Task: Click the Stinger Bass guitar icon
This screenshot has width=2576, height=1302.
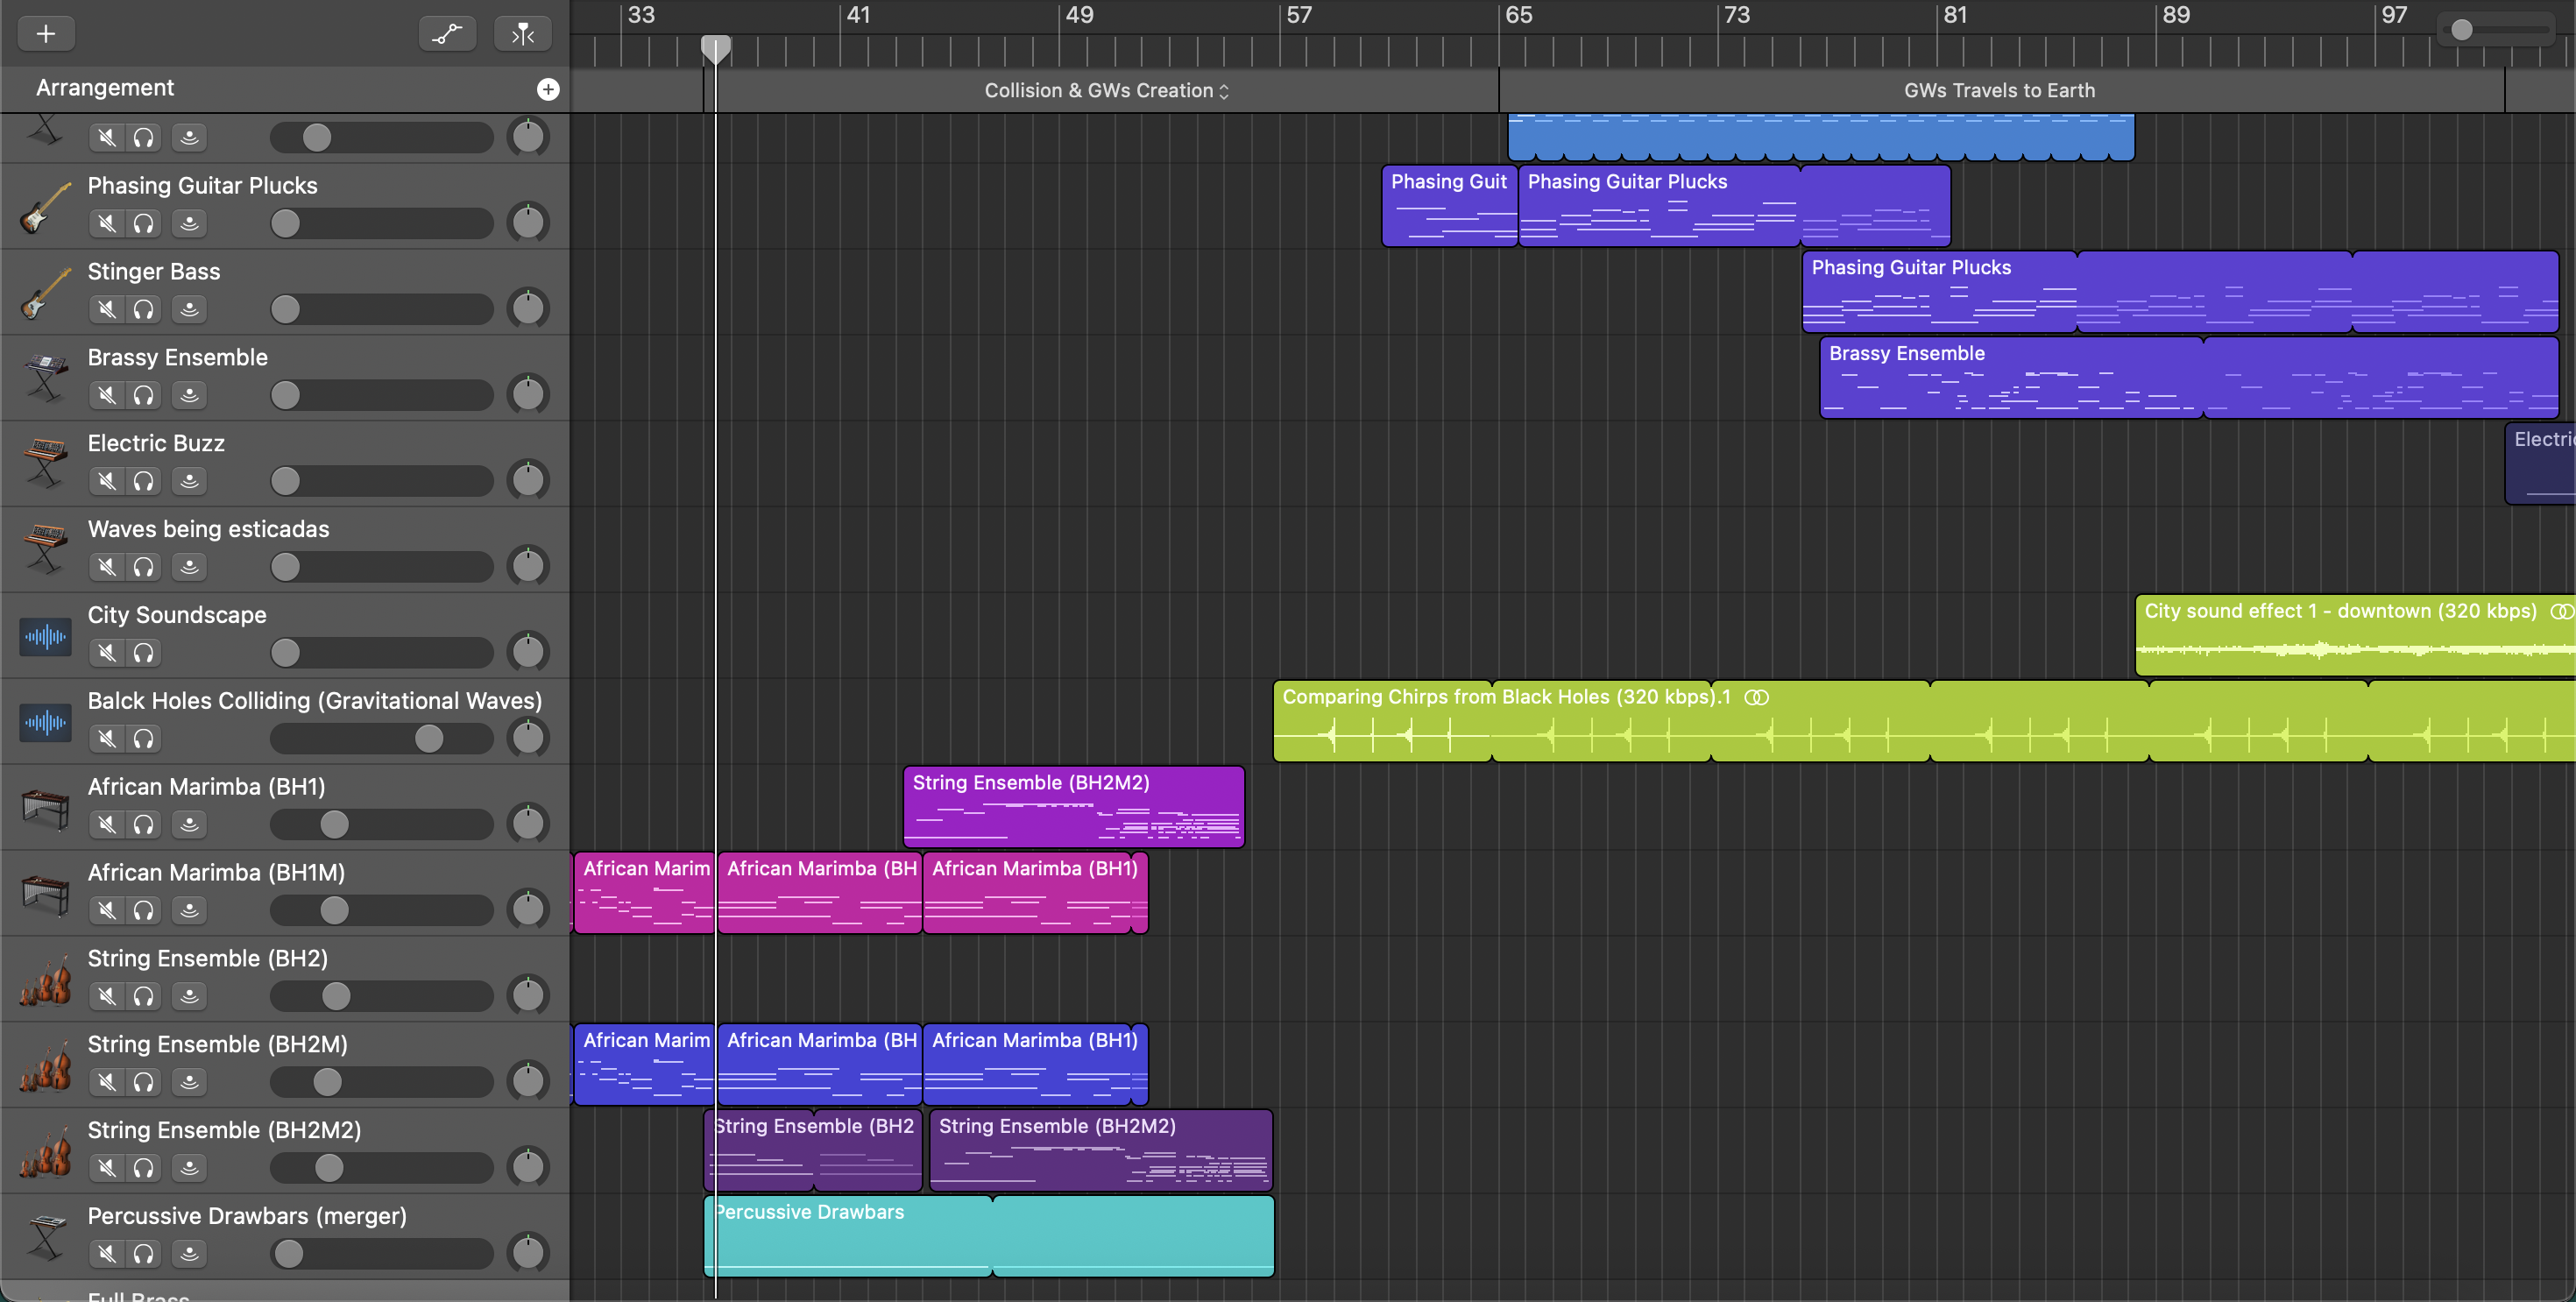Action: tap(44, 292)
